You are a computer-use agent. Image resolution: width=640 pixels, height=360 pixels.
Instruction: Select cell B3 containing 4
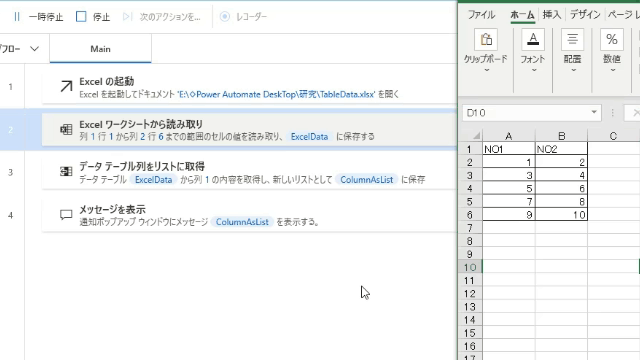coord(561,175)
